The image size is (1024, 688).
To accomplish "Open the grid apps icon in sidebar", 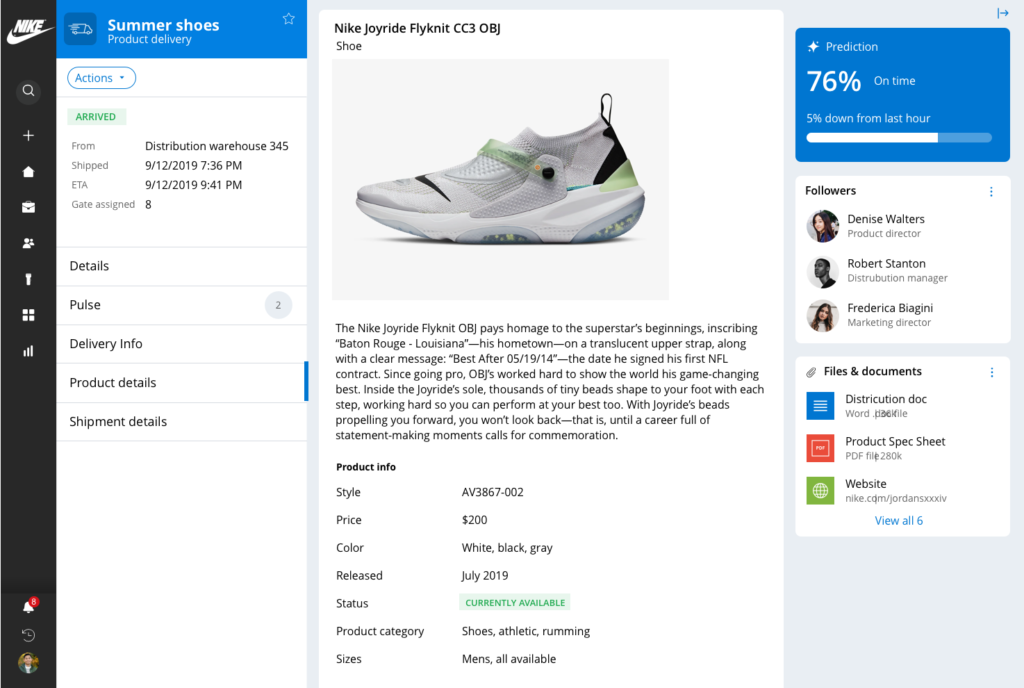I will click(x=28, y=315).
